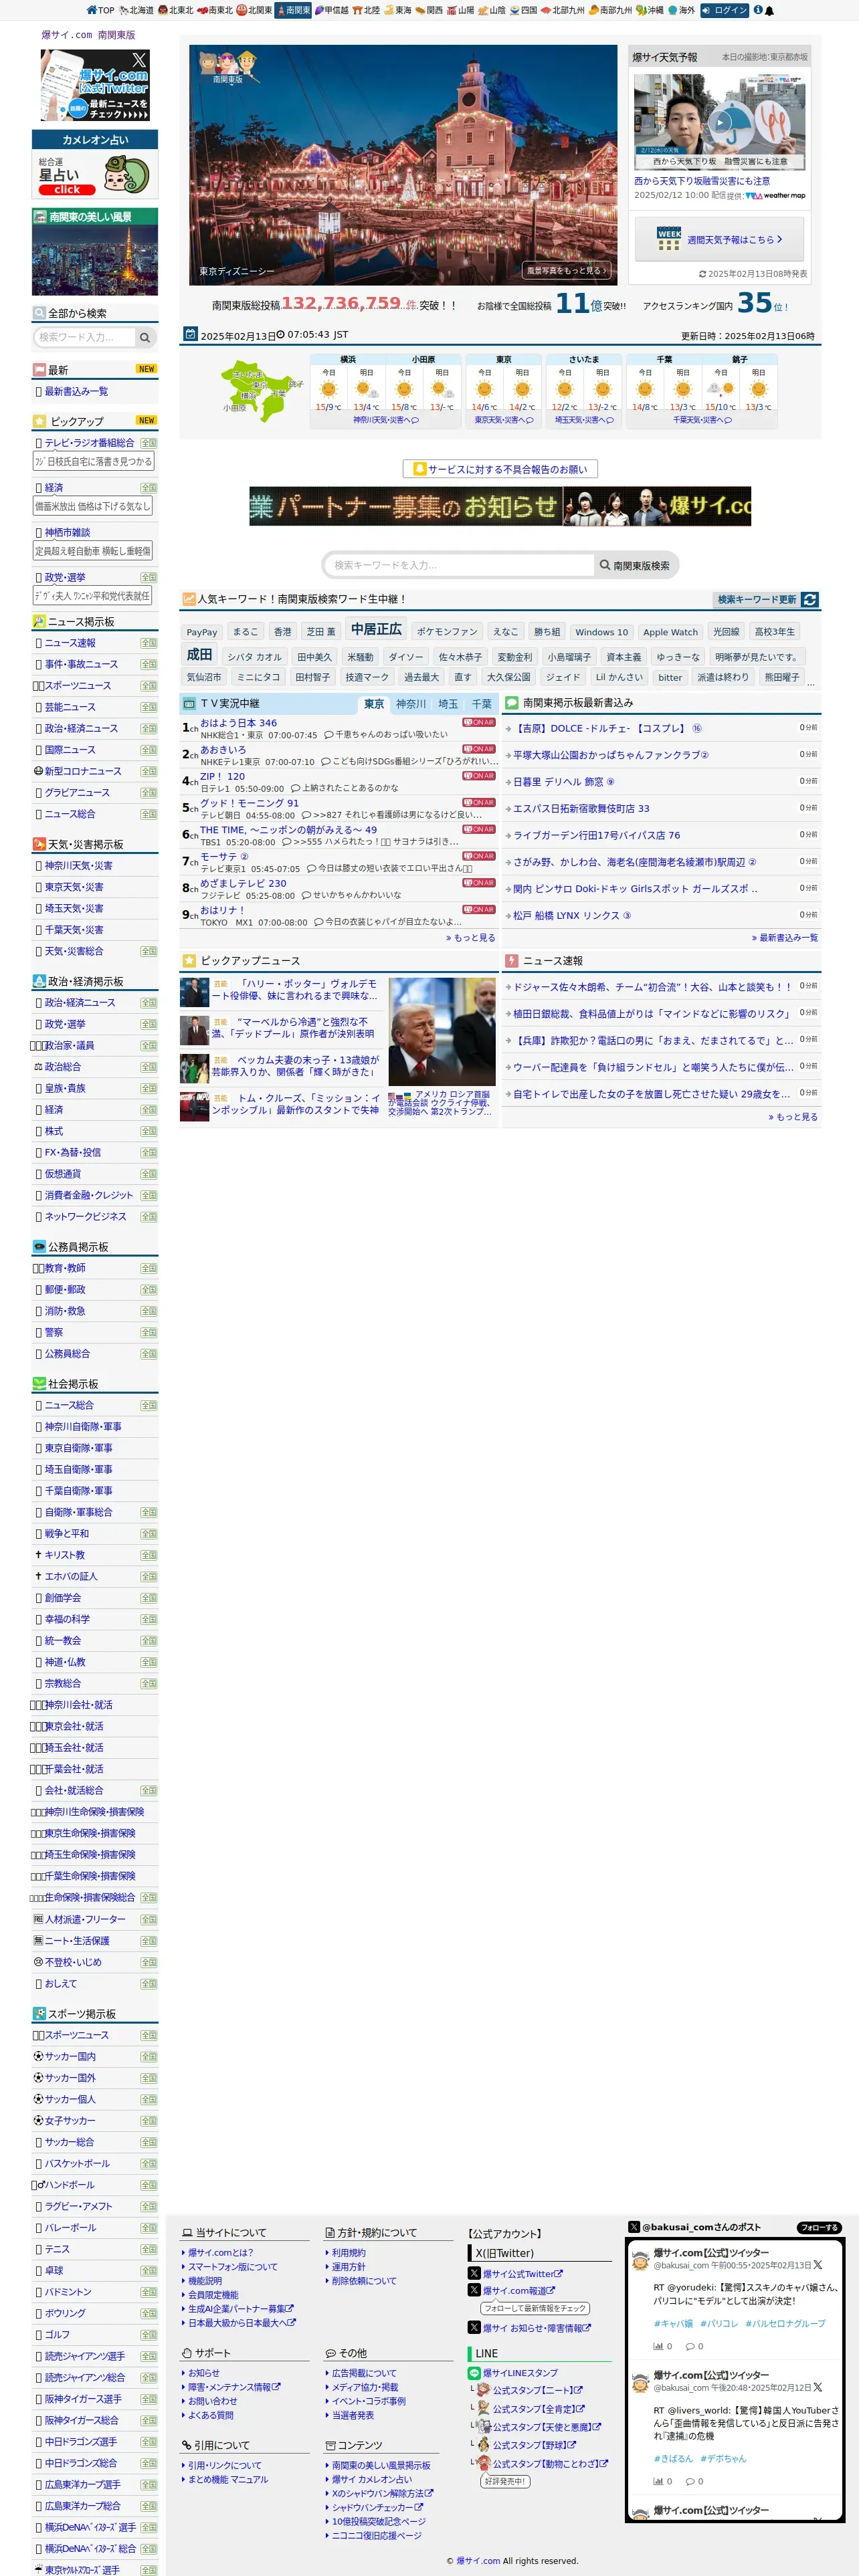Open 東京天気・災害へ link in weather strip
Image resolution: width=859 pixels, height=2576 pixels.
503,421
